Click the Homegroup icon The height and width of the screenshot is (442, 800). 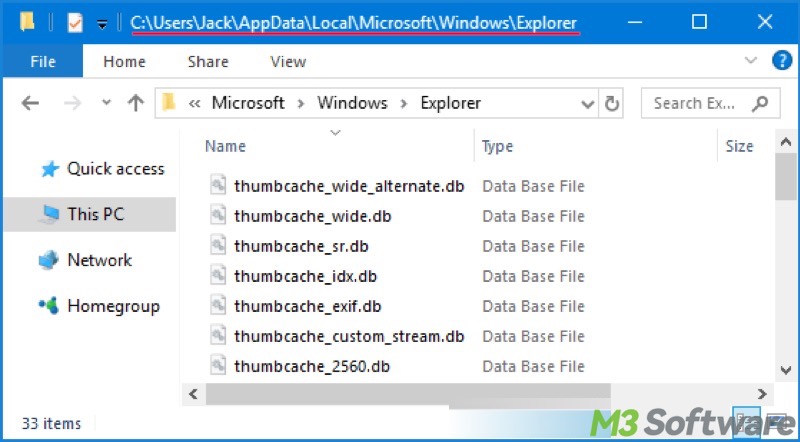49,306
